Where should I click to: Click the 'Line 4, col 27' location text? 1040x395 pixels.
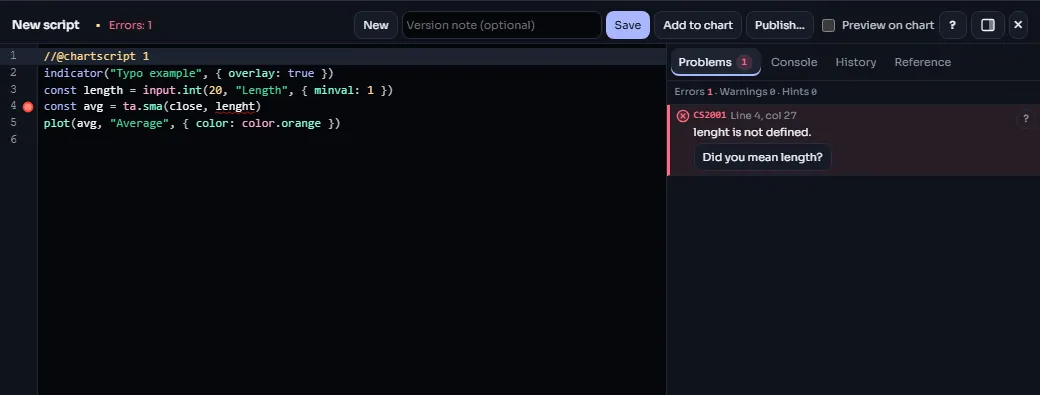(x=763, y=115)
